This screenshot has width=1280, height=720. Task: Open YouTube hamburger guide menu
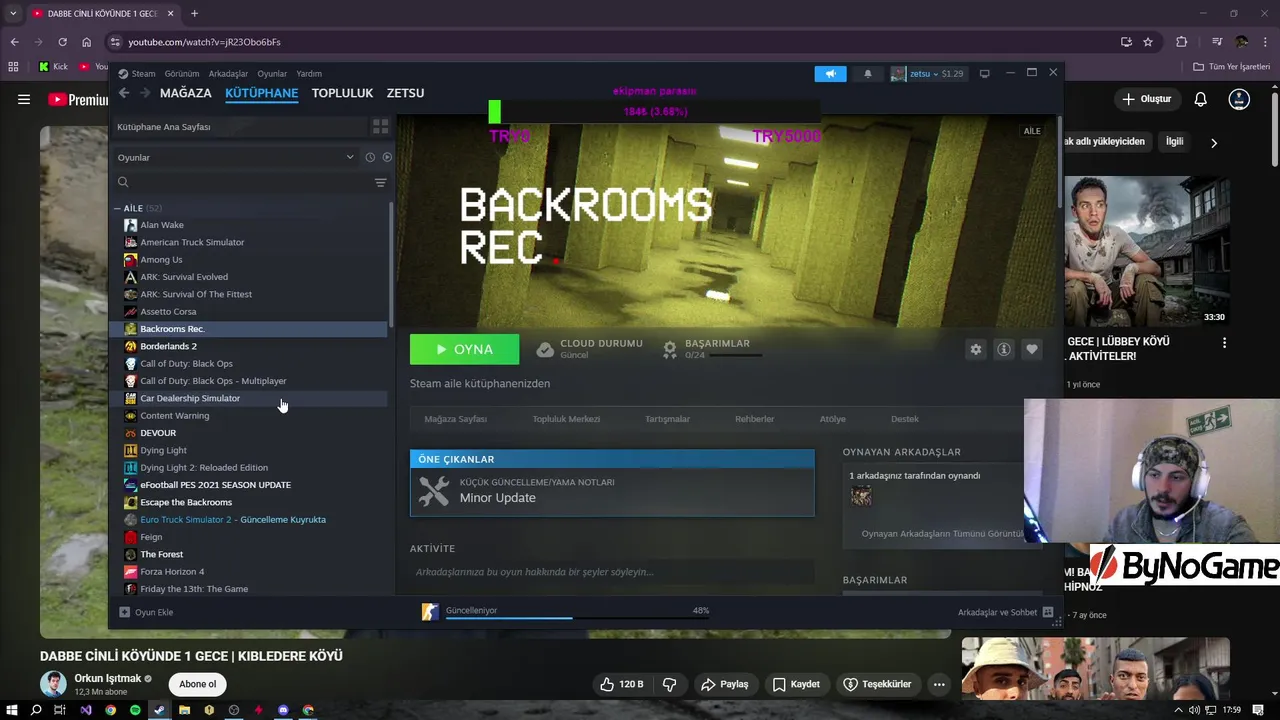24,99
